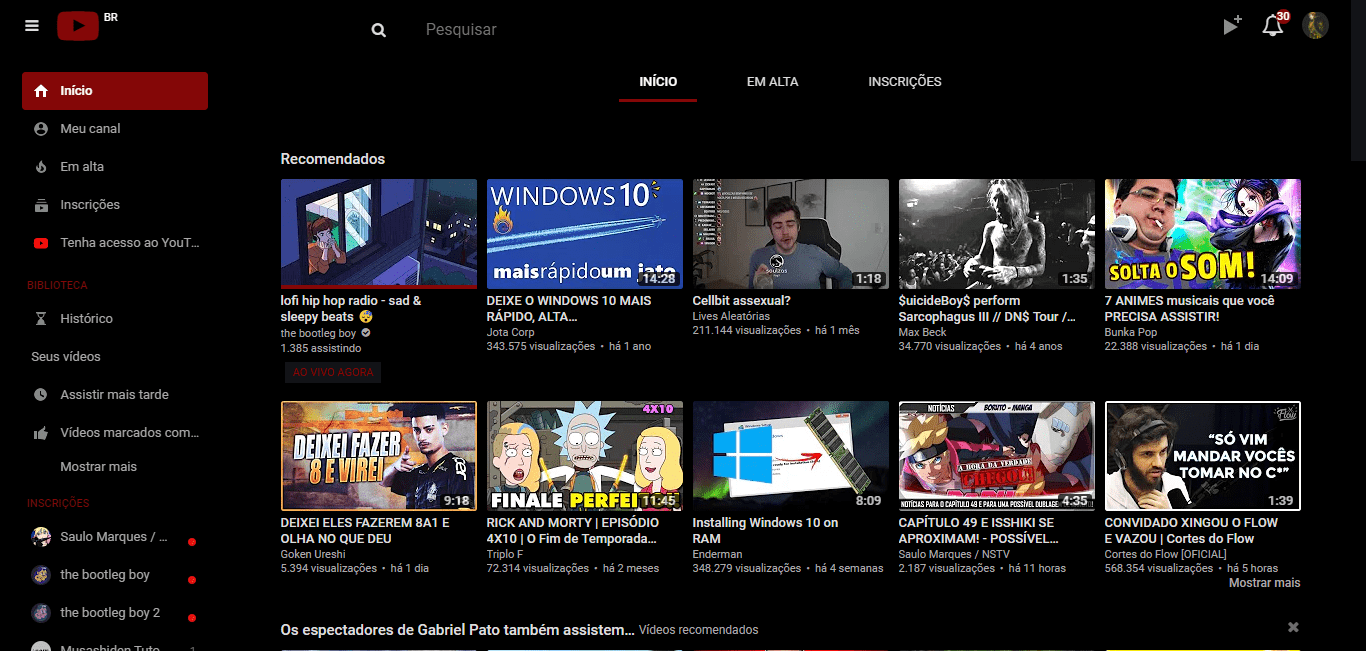Click the thumbs-up liked videos icon
1366x651 pixels.
click(41, 433)
